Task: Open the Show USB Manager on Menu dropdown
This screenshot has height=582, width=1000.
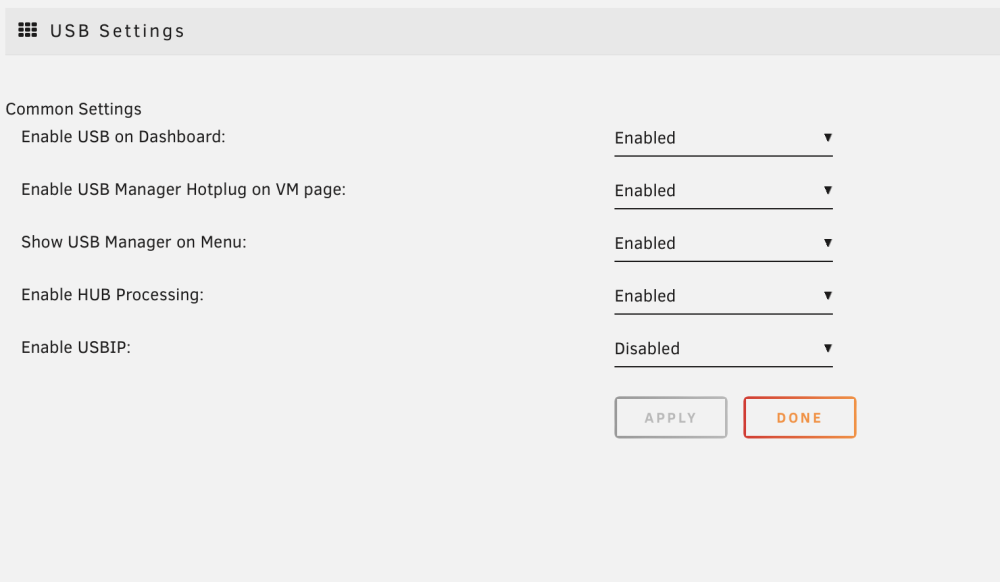Action: 723,244
